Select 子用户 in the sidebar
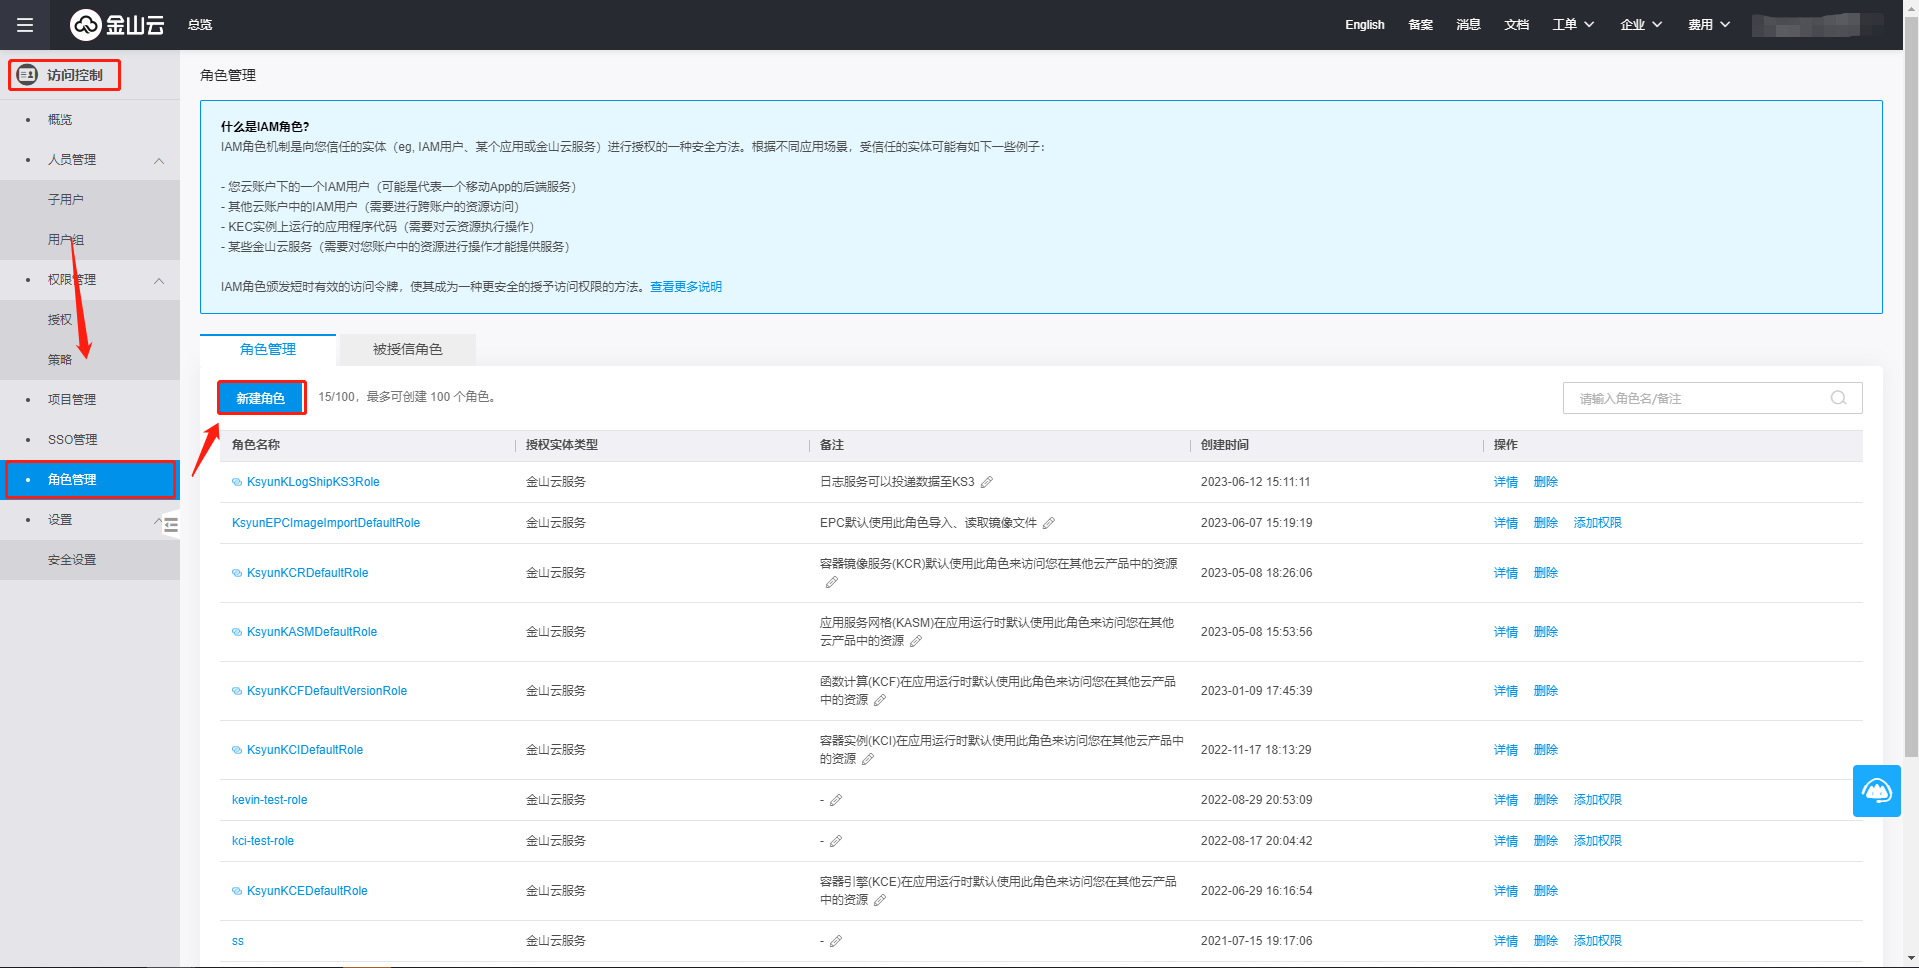This screenshot has width=1919, height=968. [66, 200]
